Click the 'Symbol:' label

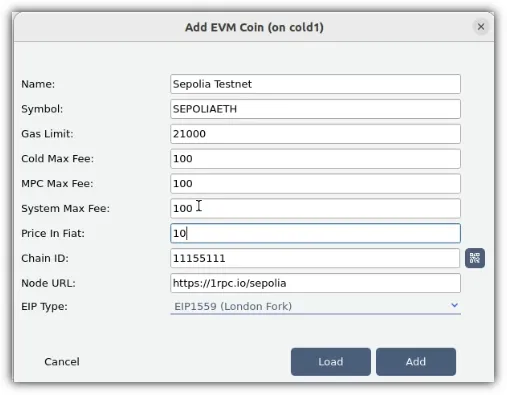[42, 109]
